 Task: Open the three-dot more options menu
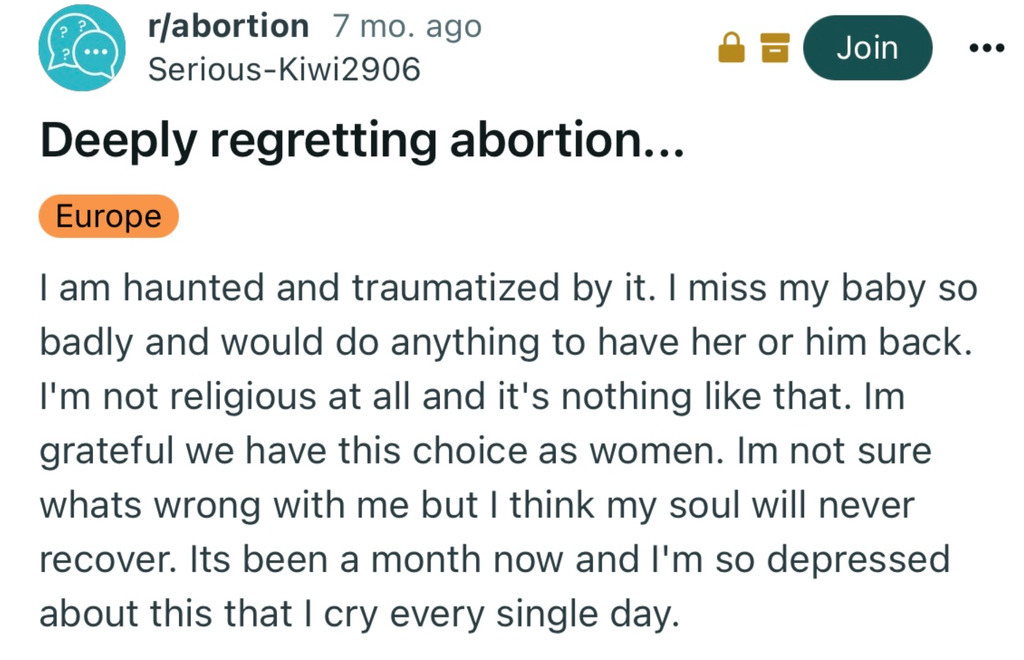[x=985, y=48]
